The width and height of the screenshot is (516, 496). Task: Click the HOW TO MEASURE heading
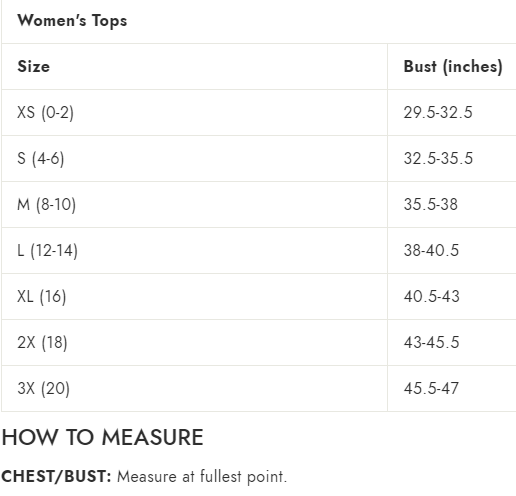(102, 437)
